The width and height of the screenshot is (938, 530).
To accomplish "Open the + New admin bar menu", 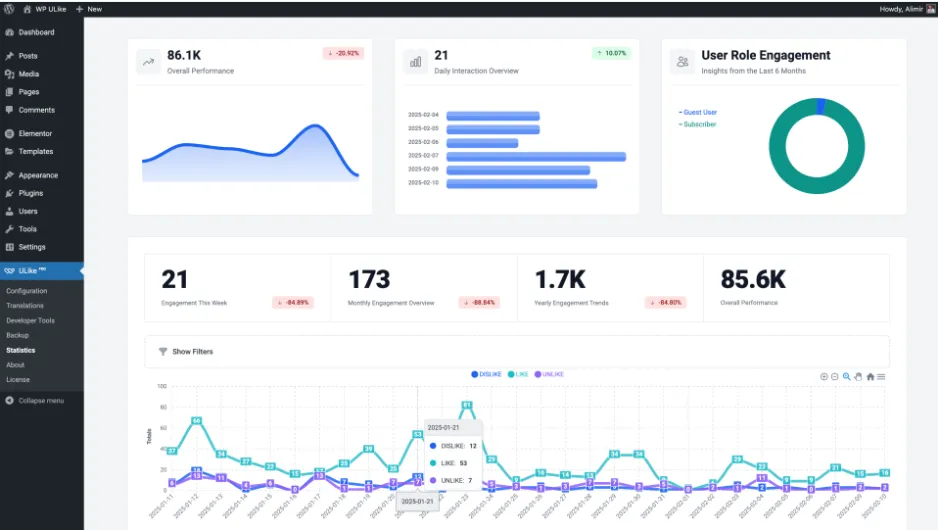I will click(x=89, y=9).
